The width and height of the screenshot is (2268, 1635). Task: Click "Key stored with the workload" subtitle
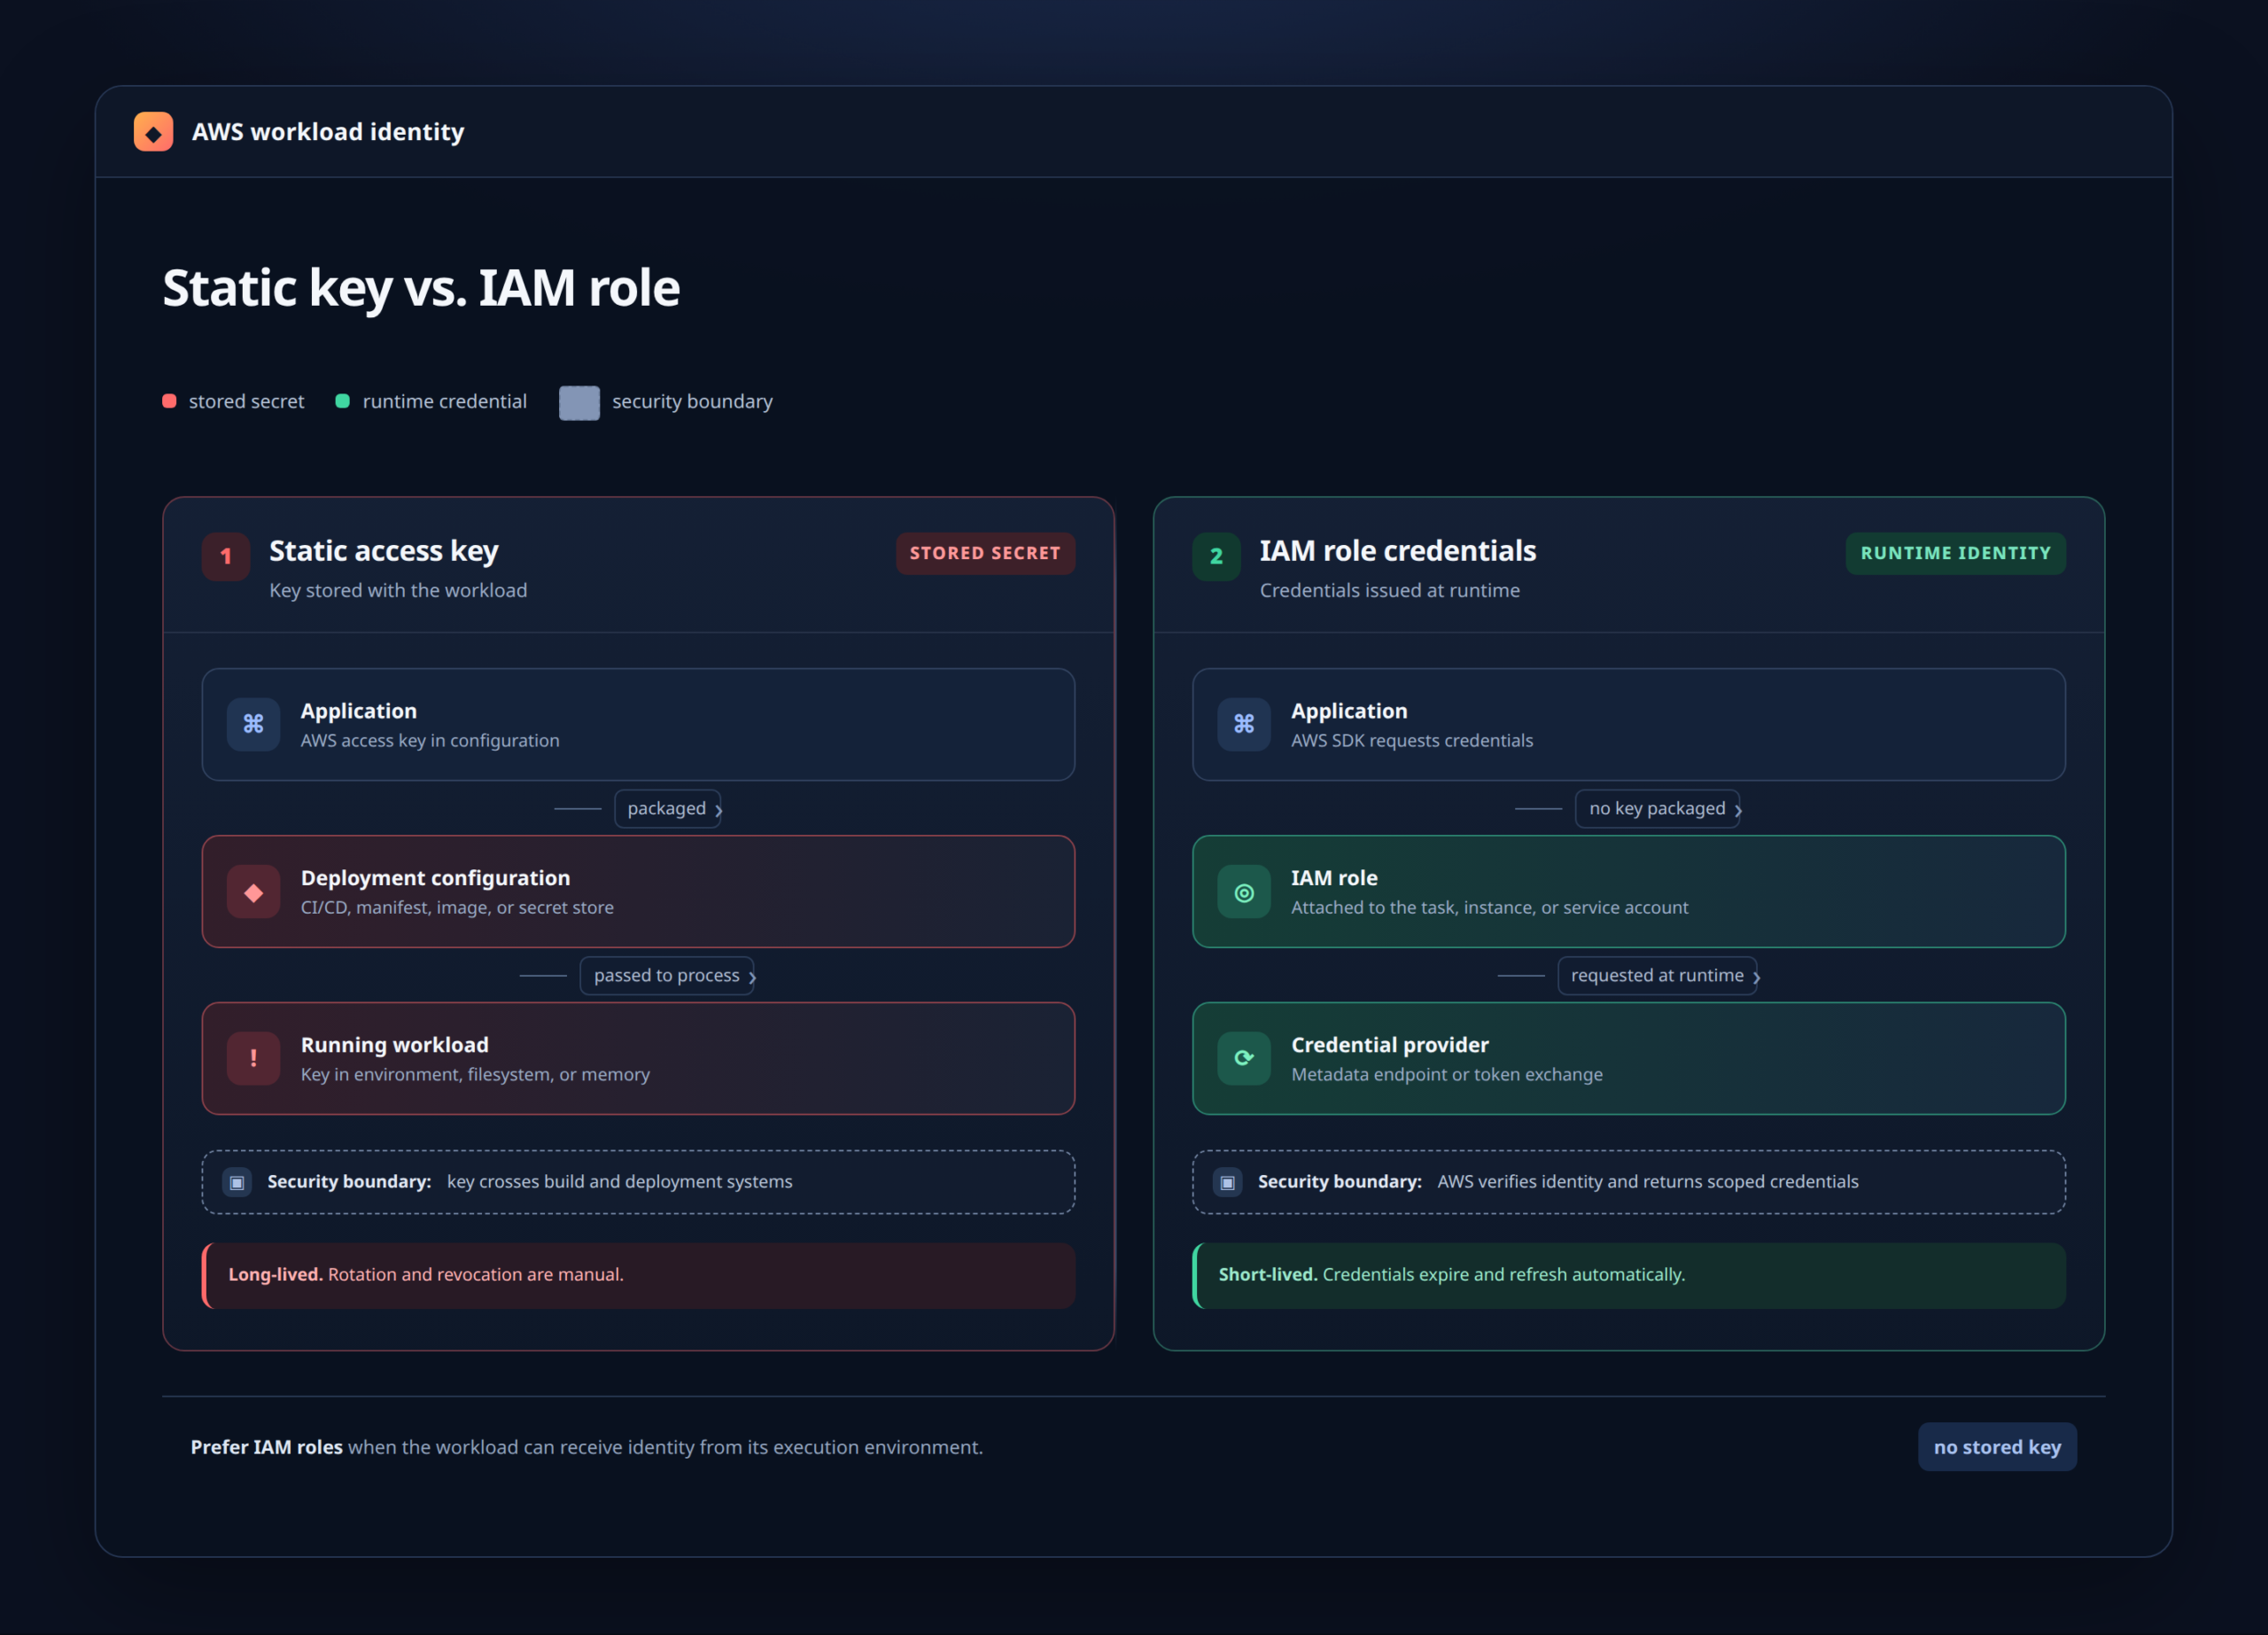398,590
